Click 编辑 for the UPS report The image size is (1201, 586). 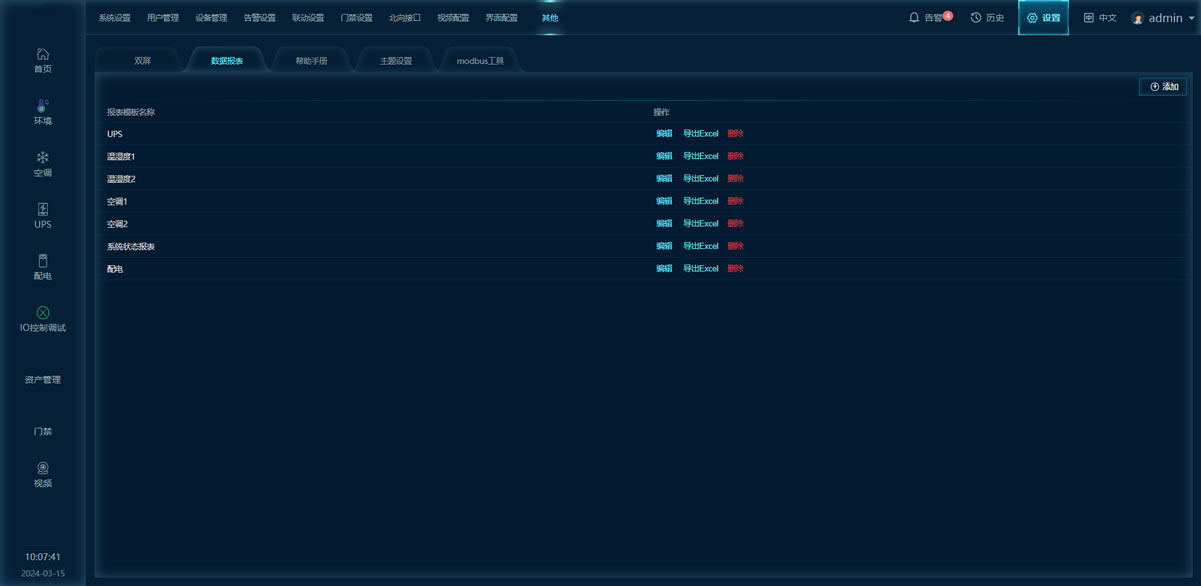click(x=664, y=134)
